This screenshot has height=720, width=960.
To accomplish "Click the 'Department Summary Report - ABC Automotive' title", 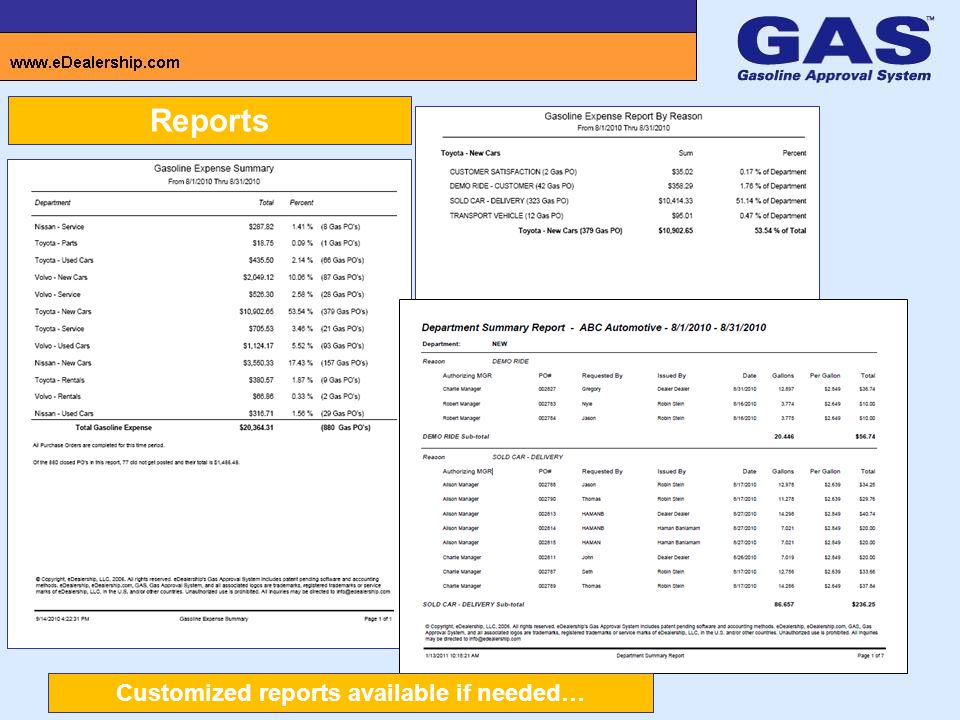I will [593, 328].
